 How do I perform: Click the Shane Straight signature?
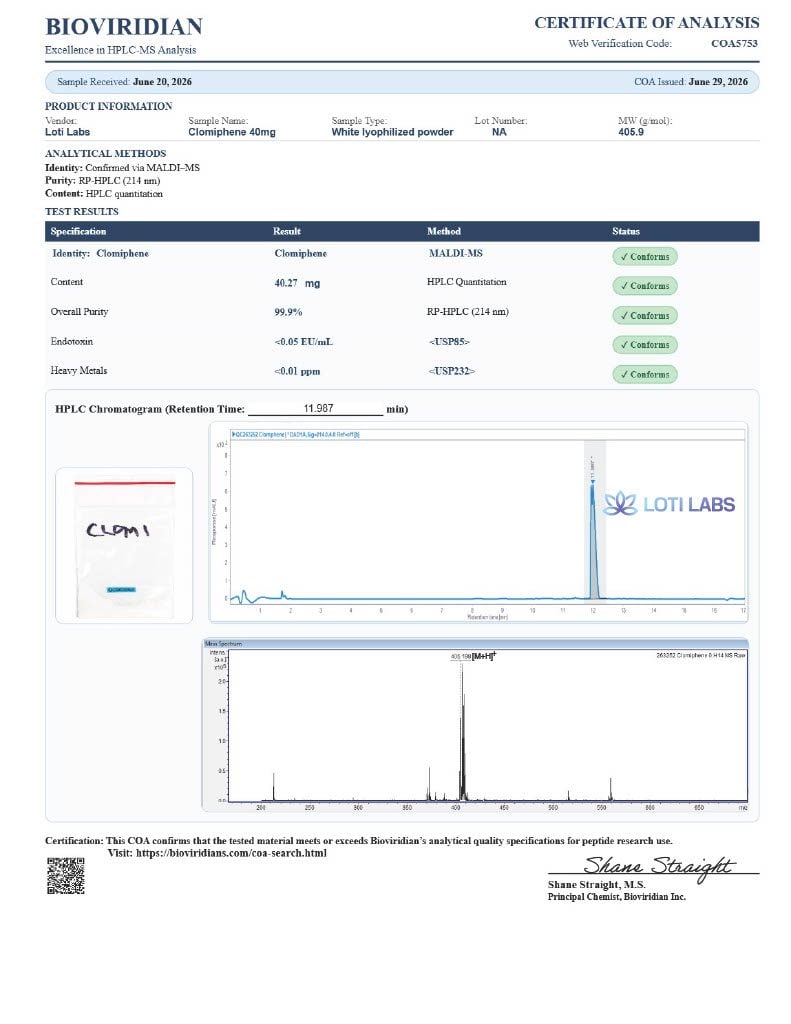pos(658,867)
